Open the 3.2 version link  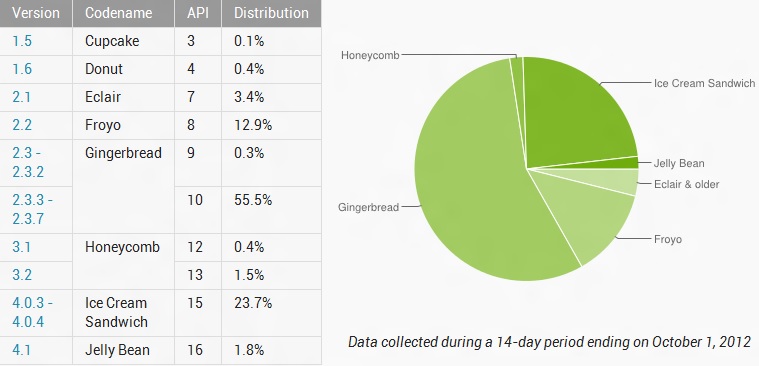pos(22,275)
